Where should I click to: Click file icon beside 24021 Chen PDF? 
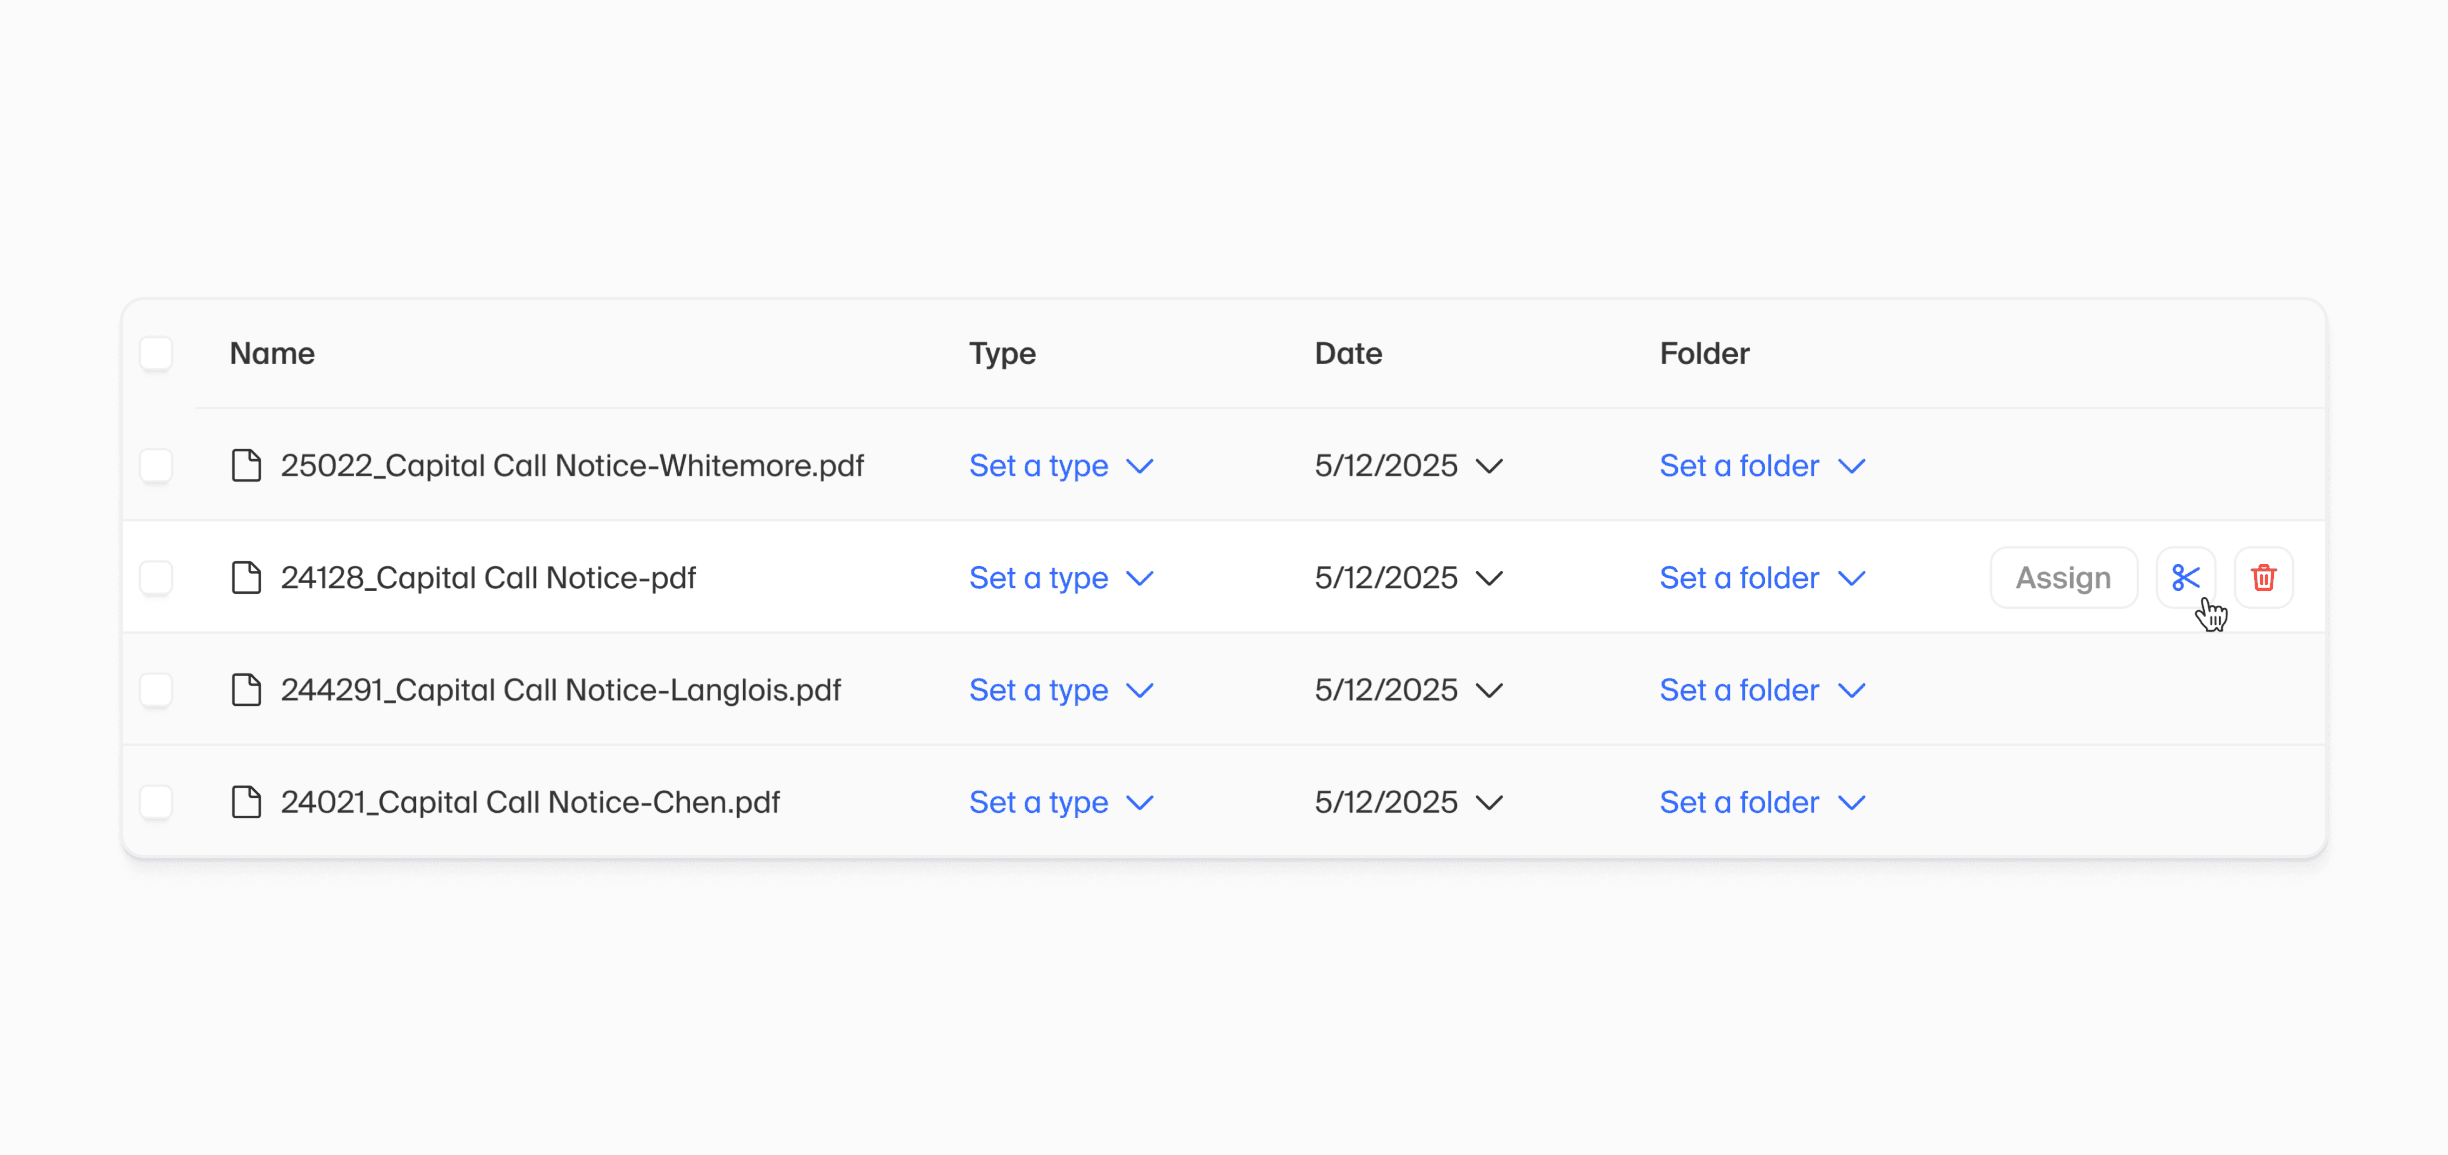tap(246, 802)
